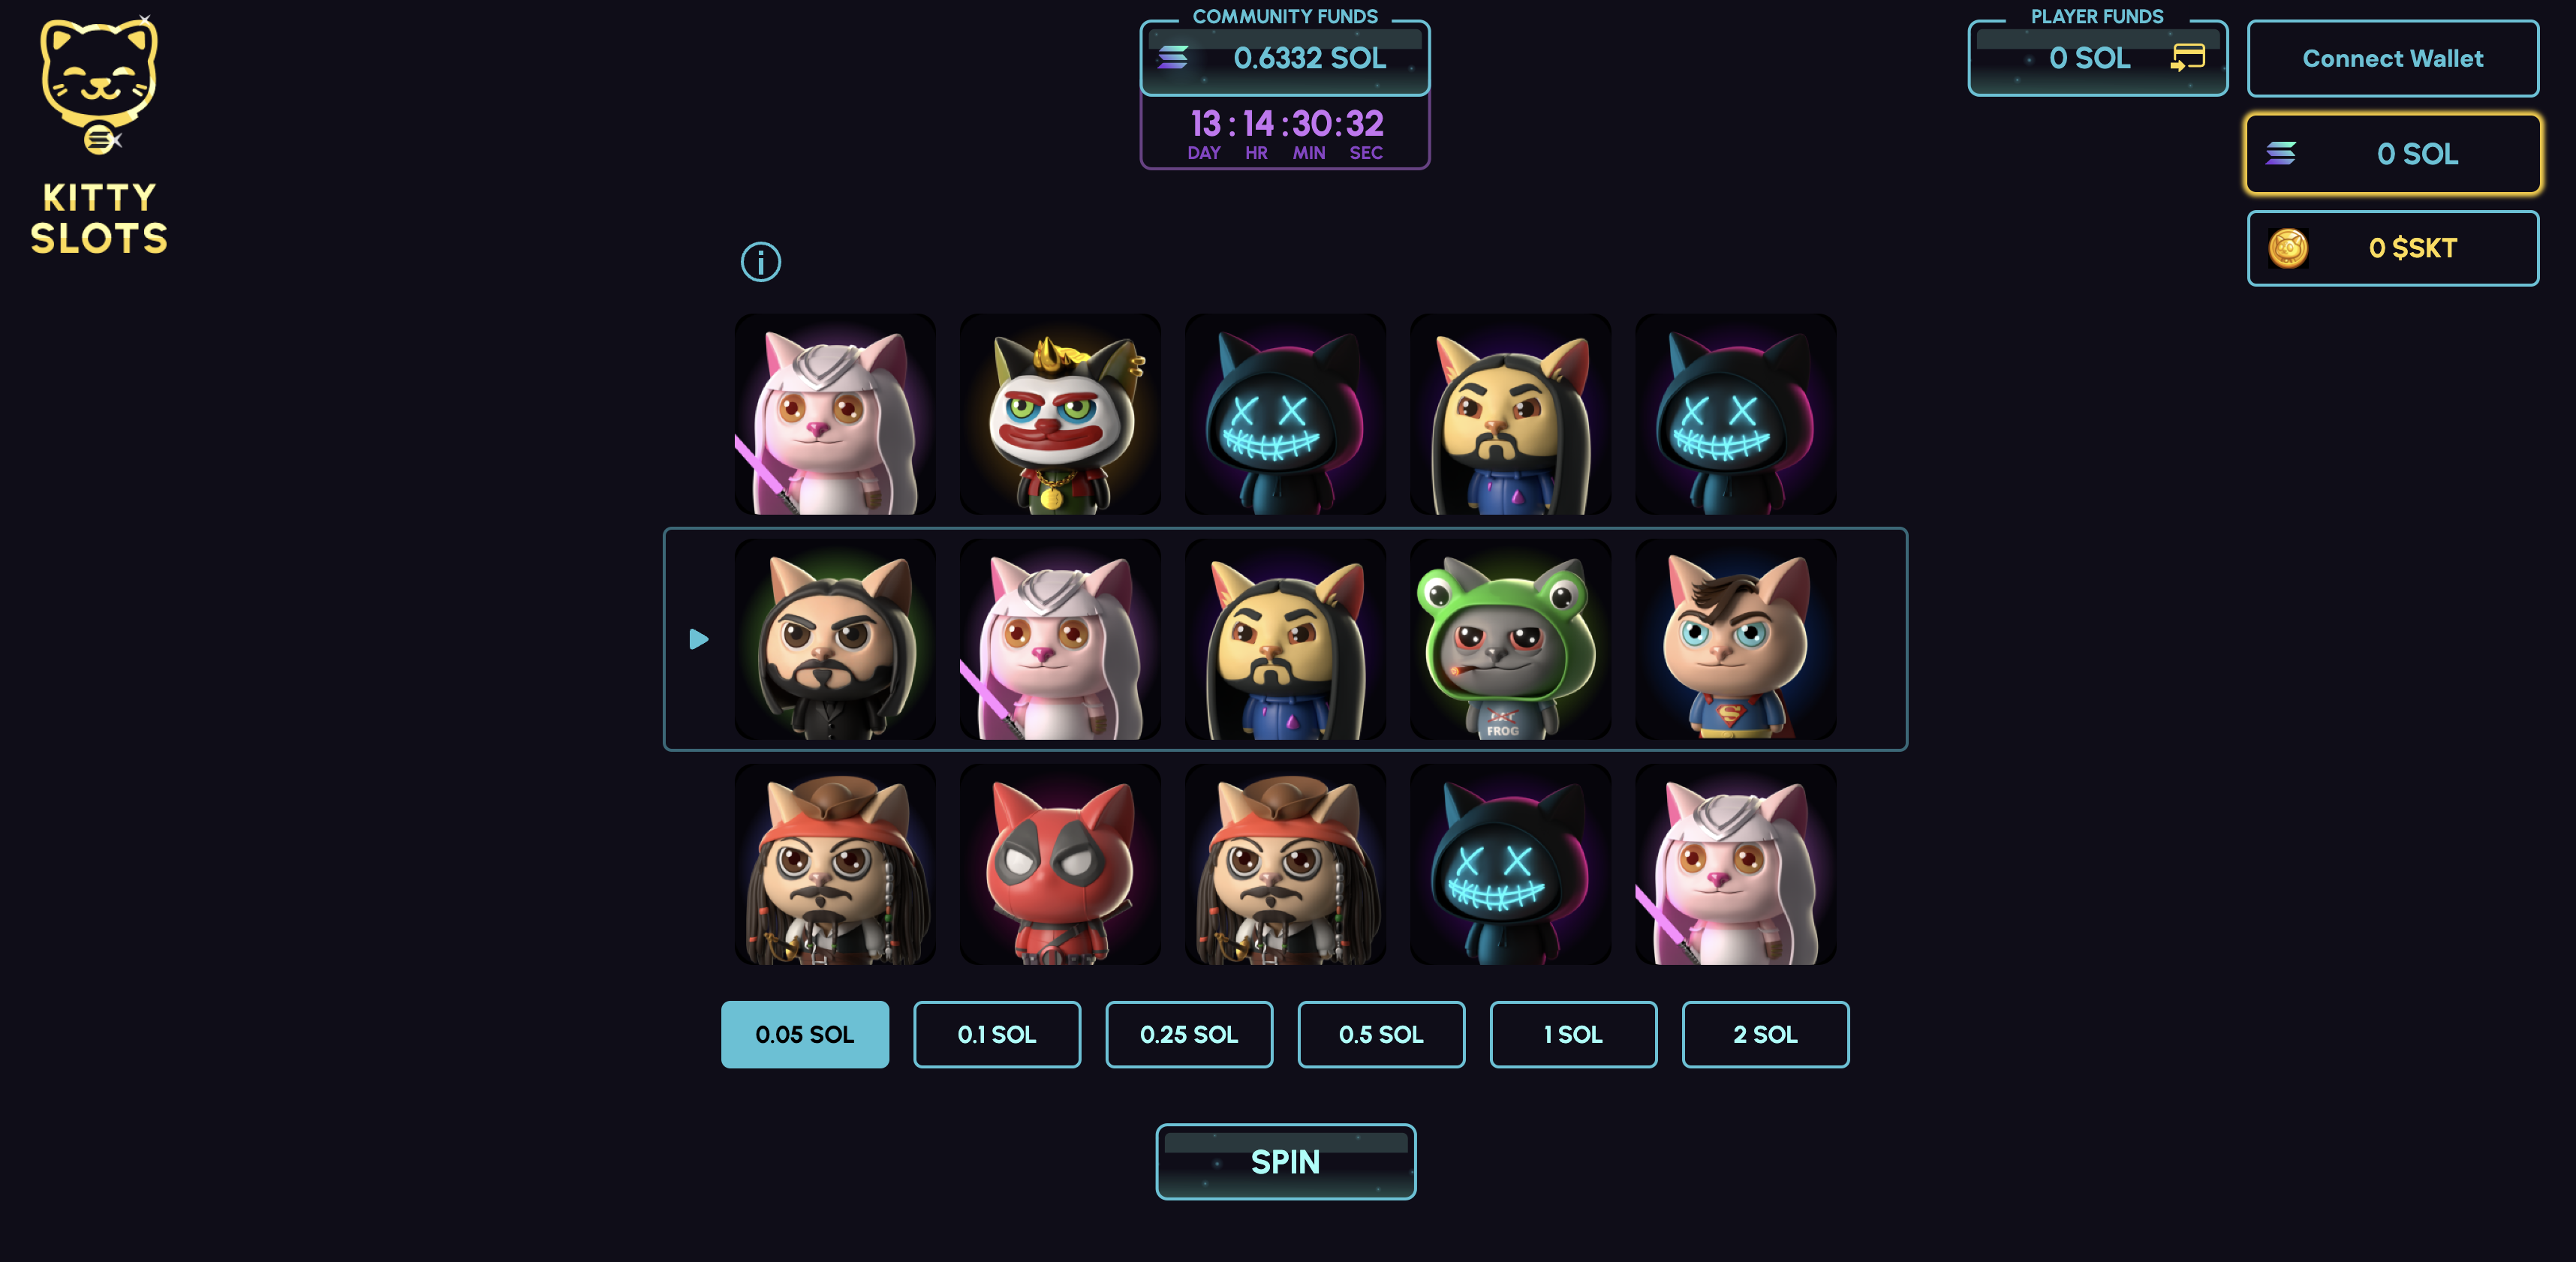Viewport: 2576px width, 1262px height.
Task: Choose the 0.25 SOL bet amount
Action: [x=1188, y=1034]
